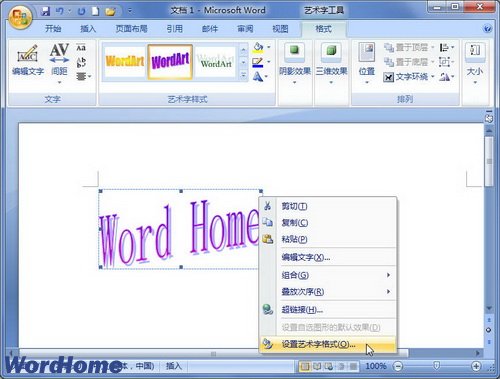Click shape fill paint bucket
The width and height of the screenshot is (500, 379).
258,47
